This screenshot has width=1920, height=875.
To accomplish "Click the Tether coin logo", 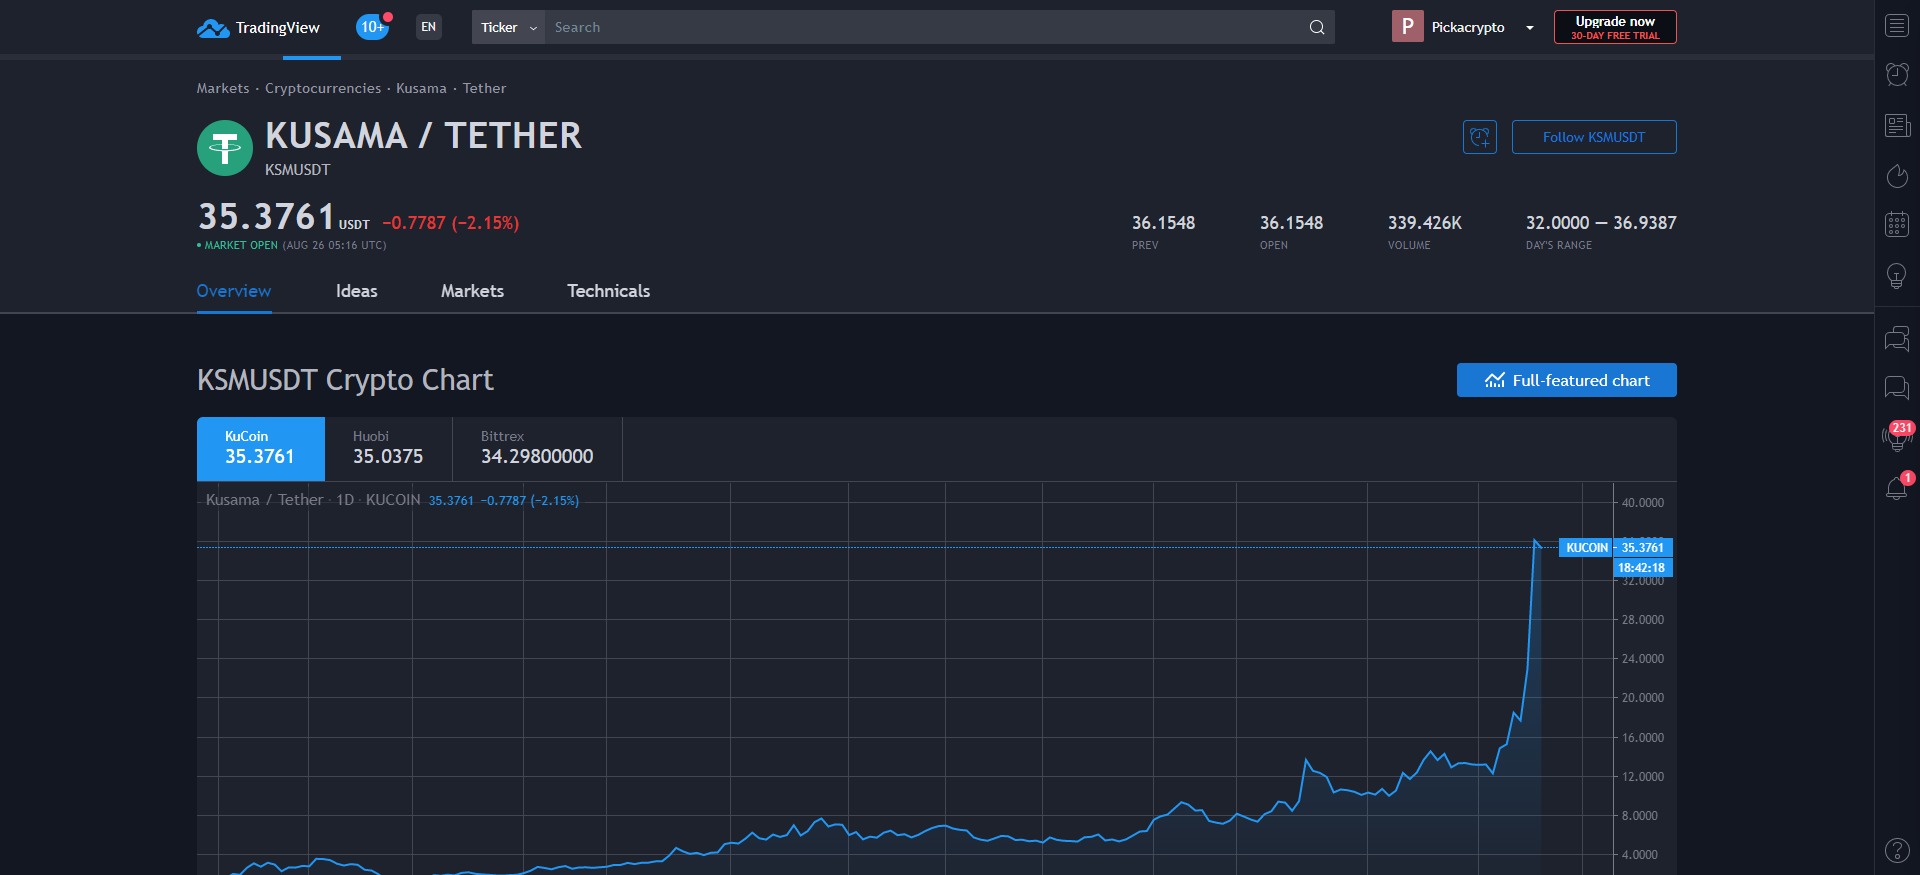I will [225, 148].
